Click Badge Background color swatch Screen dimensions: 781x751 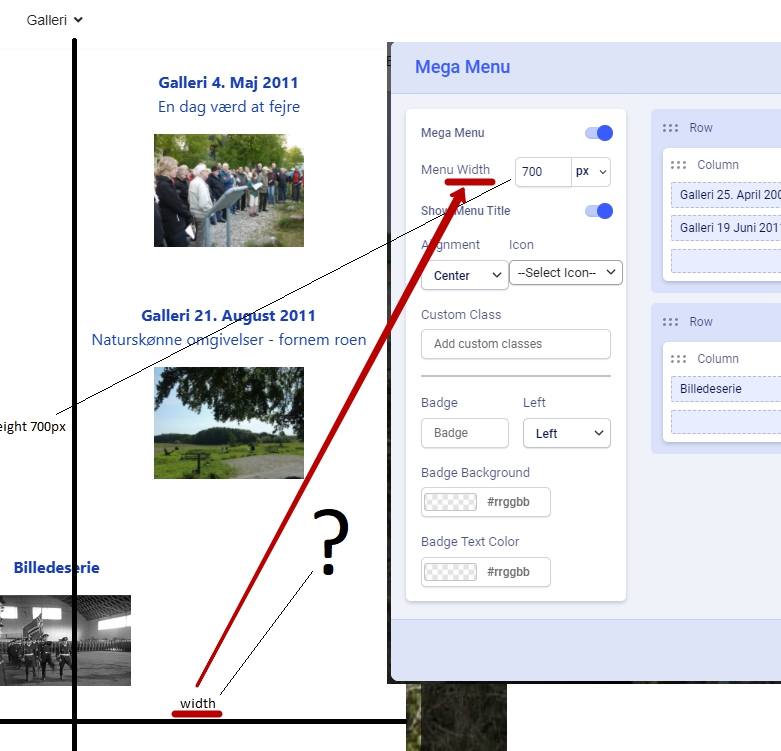click(450, 502)
